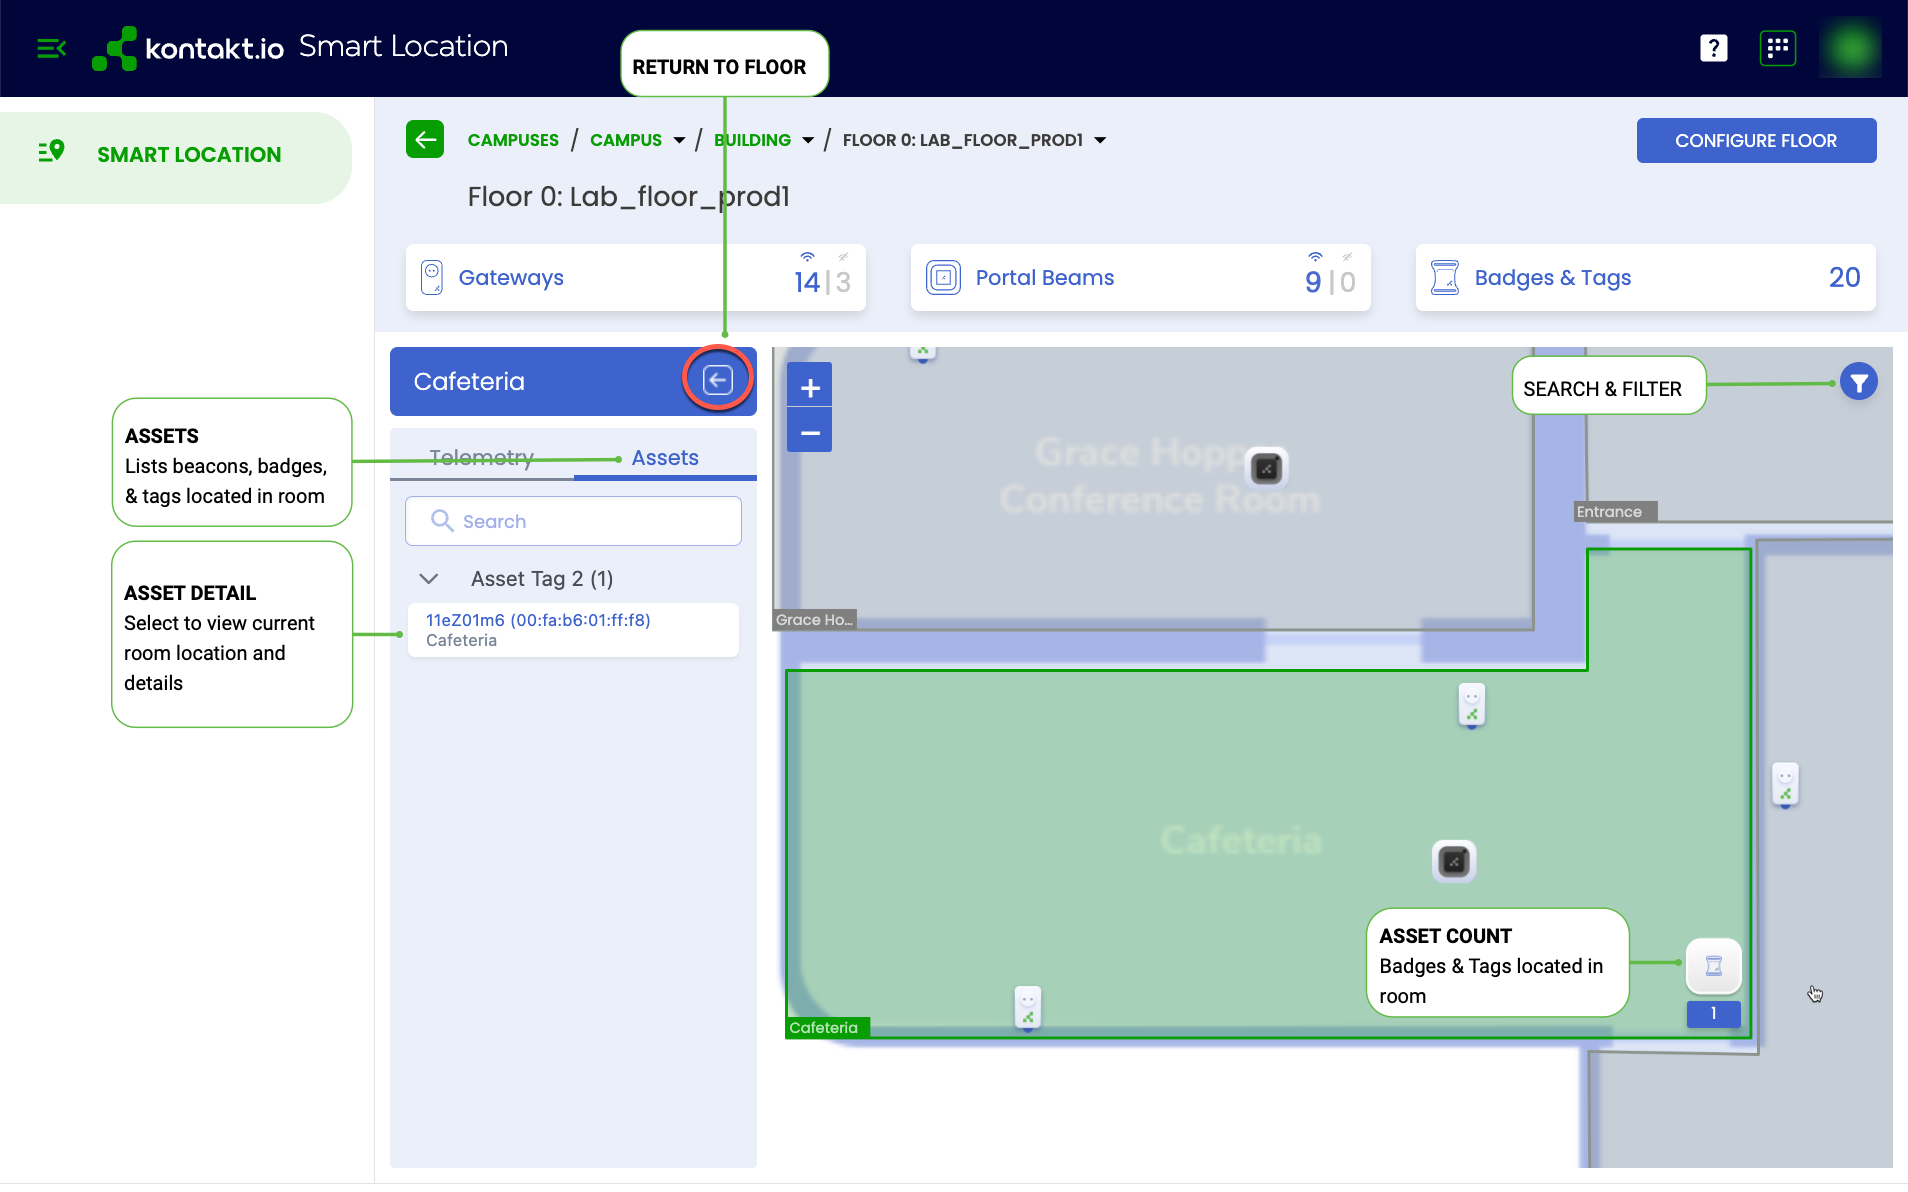Switch to the Assets tab
1908x1192 pixels.
click(x=665, y=457)
